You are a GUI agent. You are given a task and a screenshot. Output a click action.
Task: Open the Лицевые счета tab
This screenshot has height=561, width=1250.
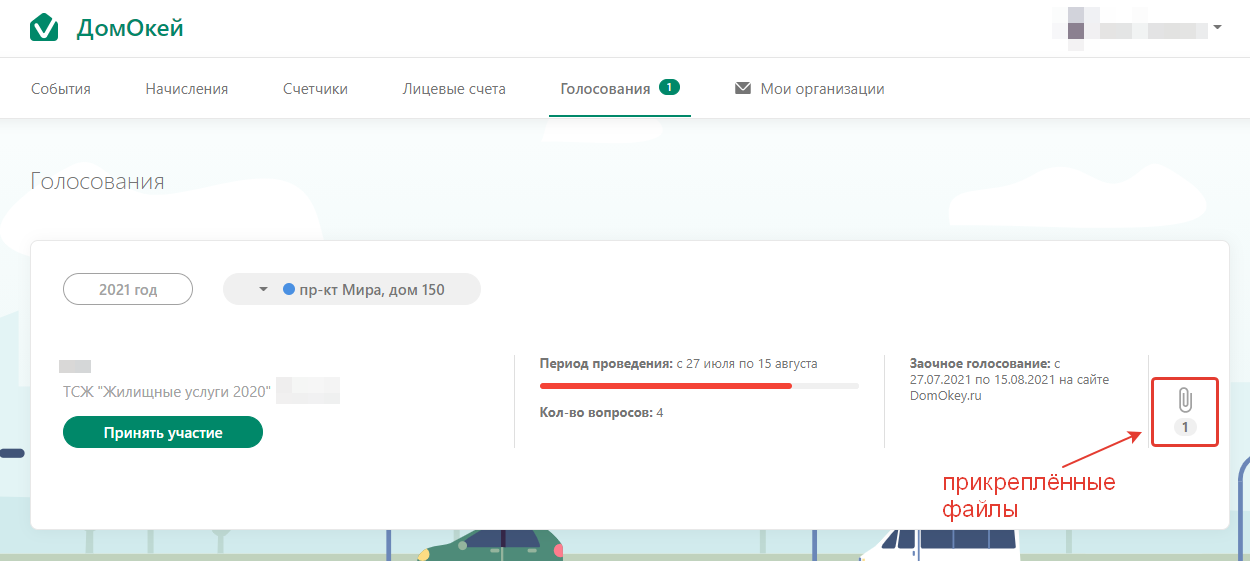(454, 88)
